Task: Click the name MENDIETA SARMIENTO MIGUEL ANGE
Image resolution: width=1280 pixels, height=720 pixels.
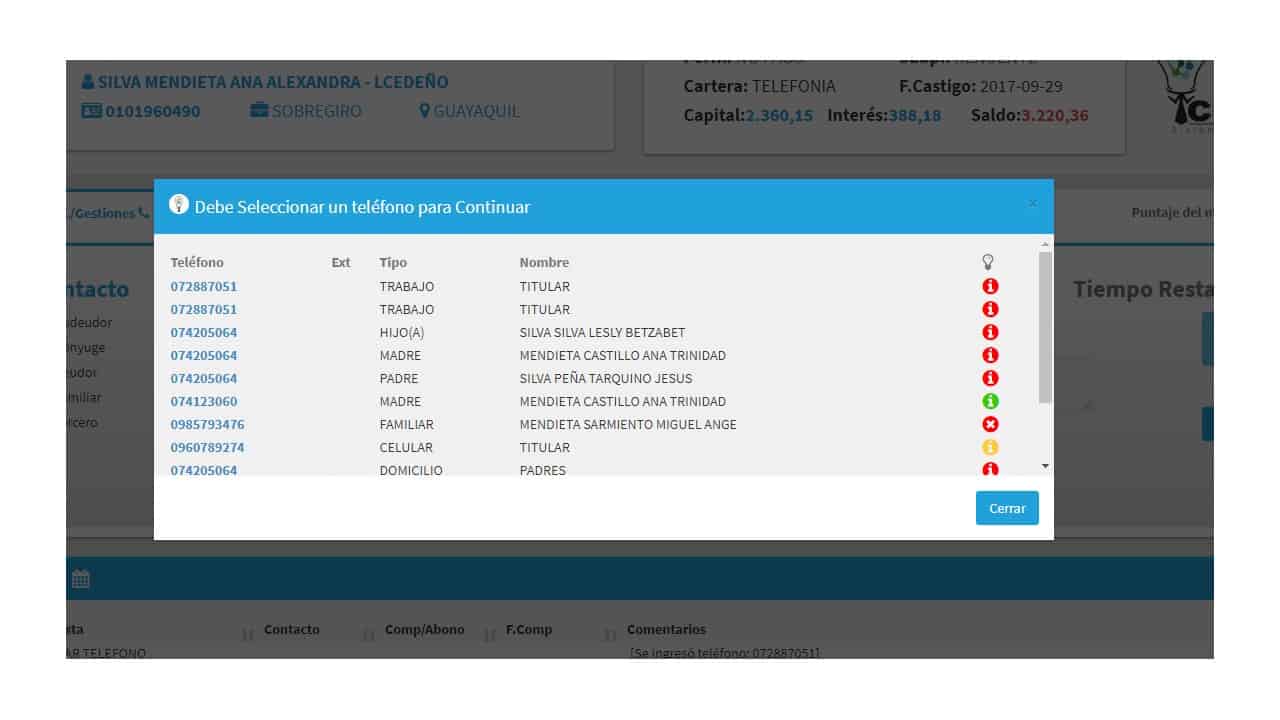Action: click(628, 424)
